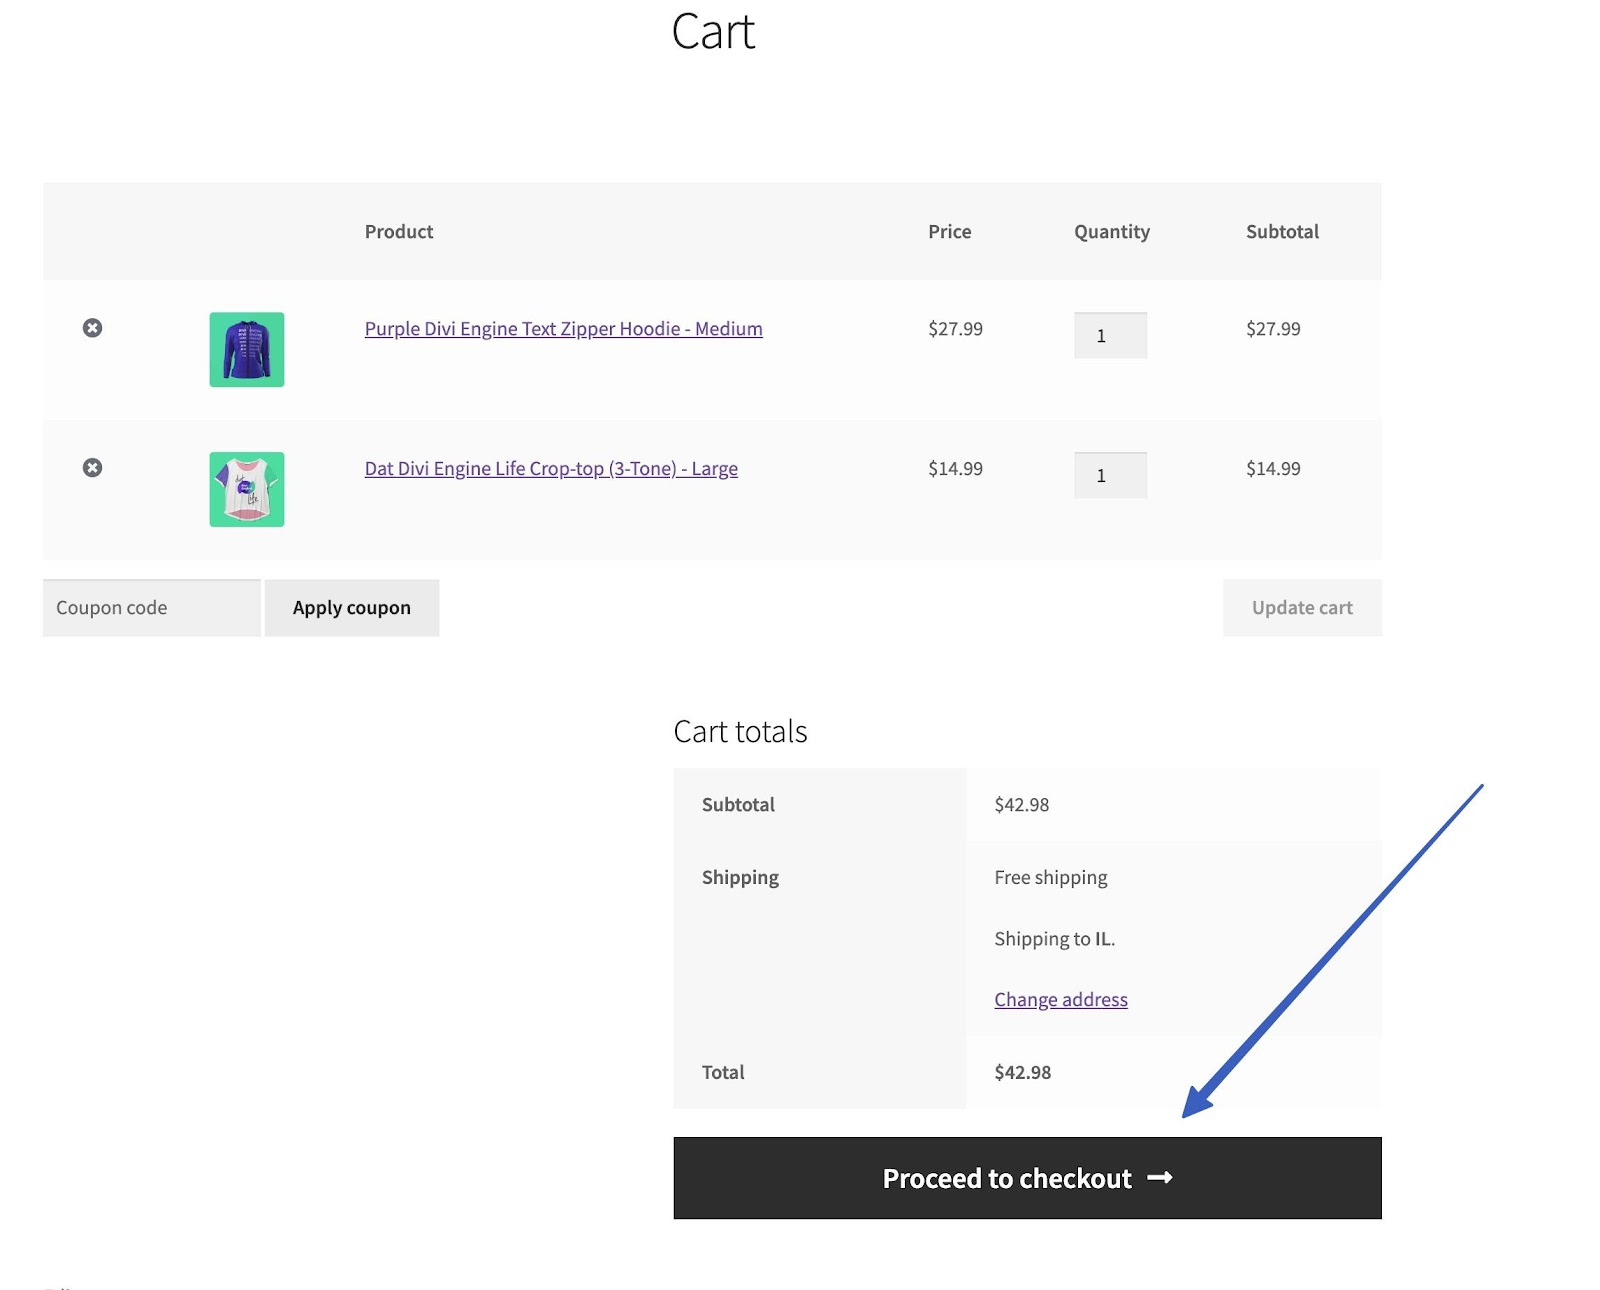The image size is (1600, 1290).
Task: Click the hoodie quantity field
Action: (1110, 335)
